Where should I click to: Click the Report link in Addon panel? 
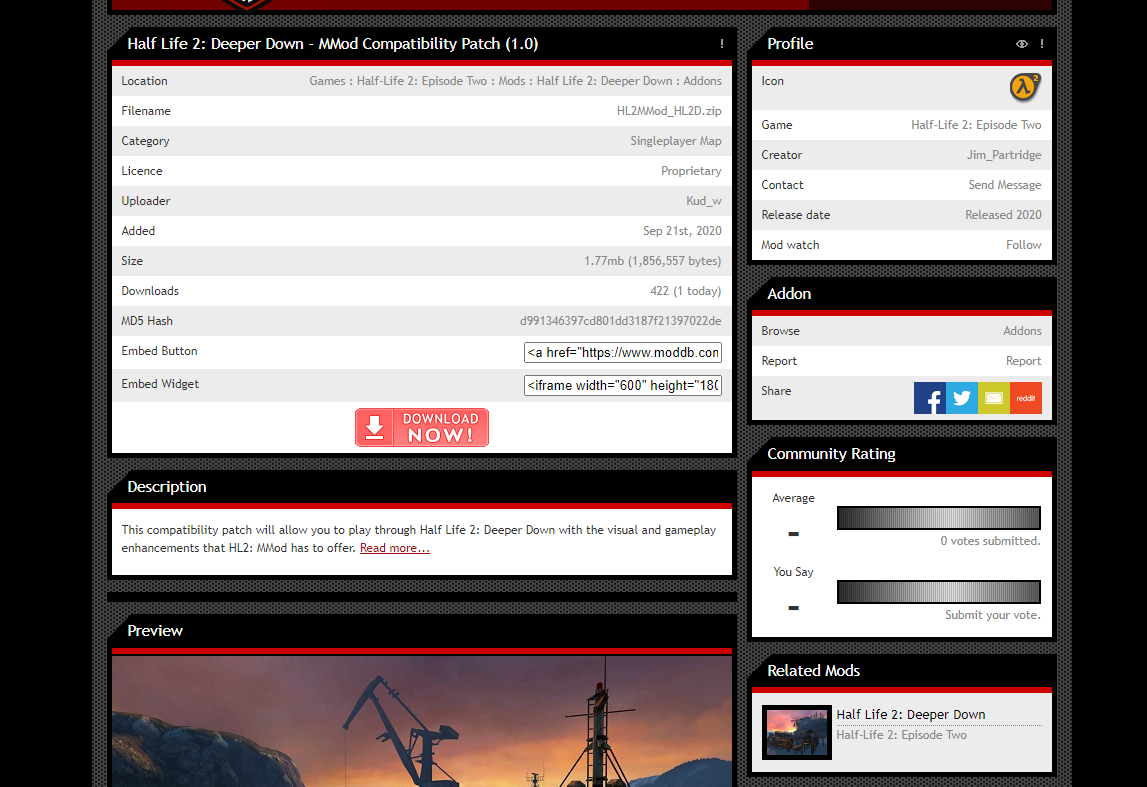click(1023, 361)
